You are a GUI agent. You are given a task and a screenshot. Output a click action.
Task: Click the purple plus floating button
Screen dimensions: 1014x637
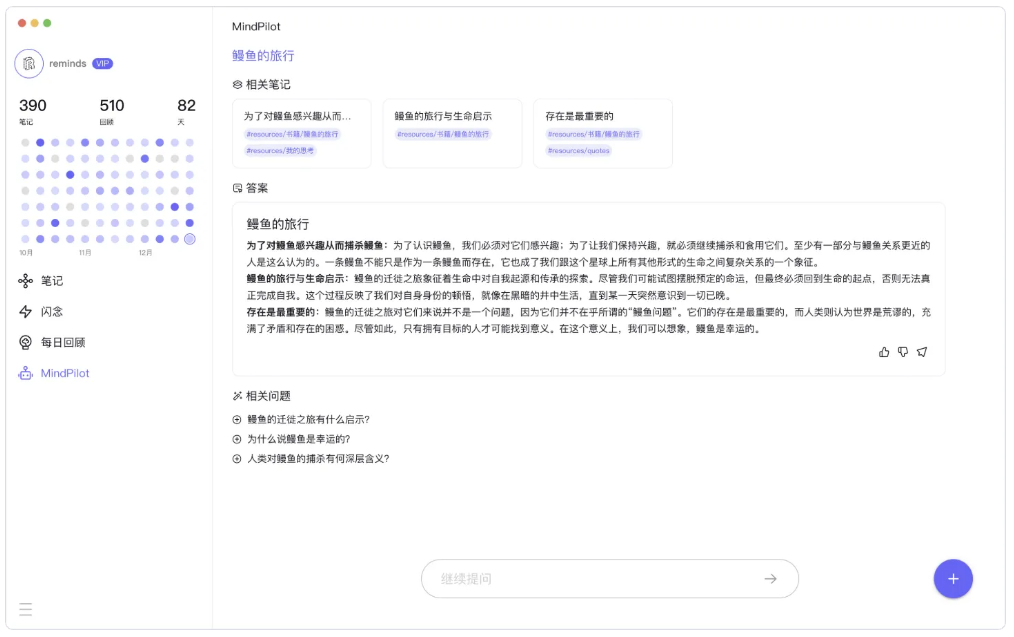pyautogui.click(x=952, y=579)
